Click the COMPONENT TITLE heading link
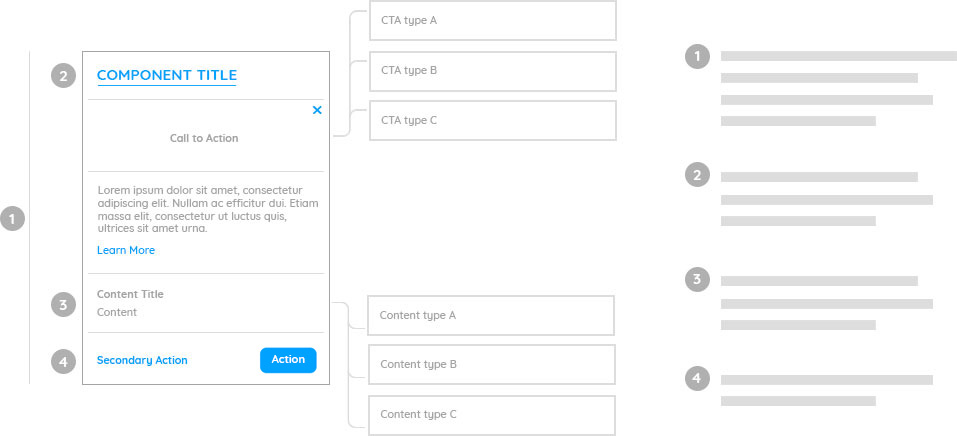The image size is (957, 436). [167, 76]
